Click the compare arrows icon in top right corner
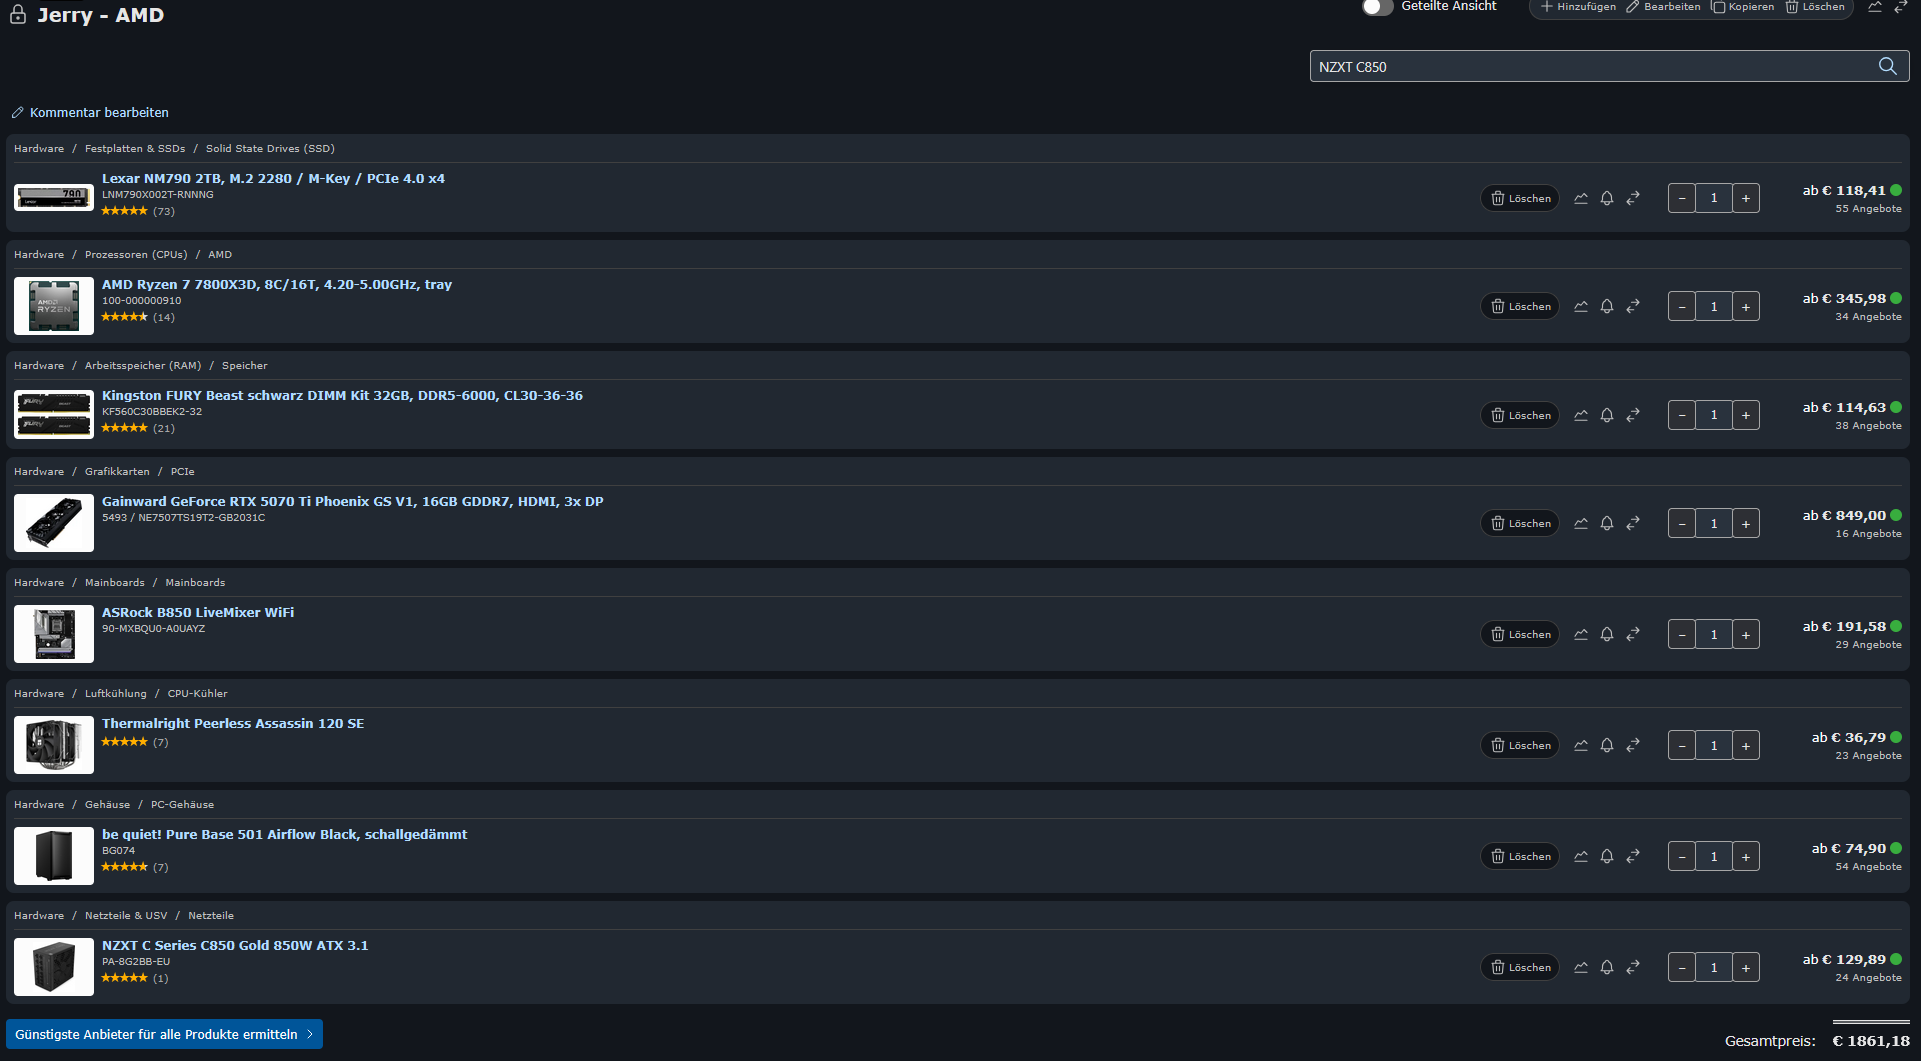The width and height of the screenshot is (1921, 1061). [1900, 8]
